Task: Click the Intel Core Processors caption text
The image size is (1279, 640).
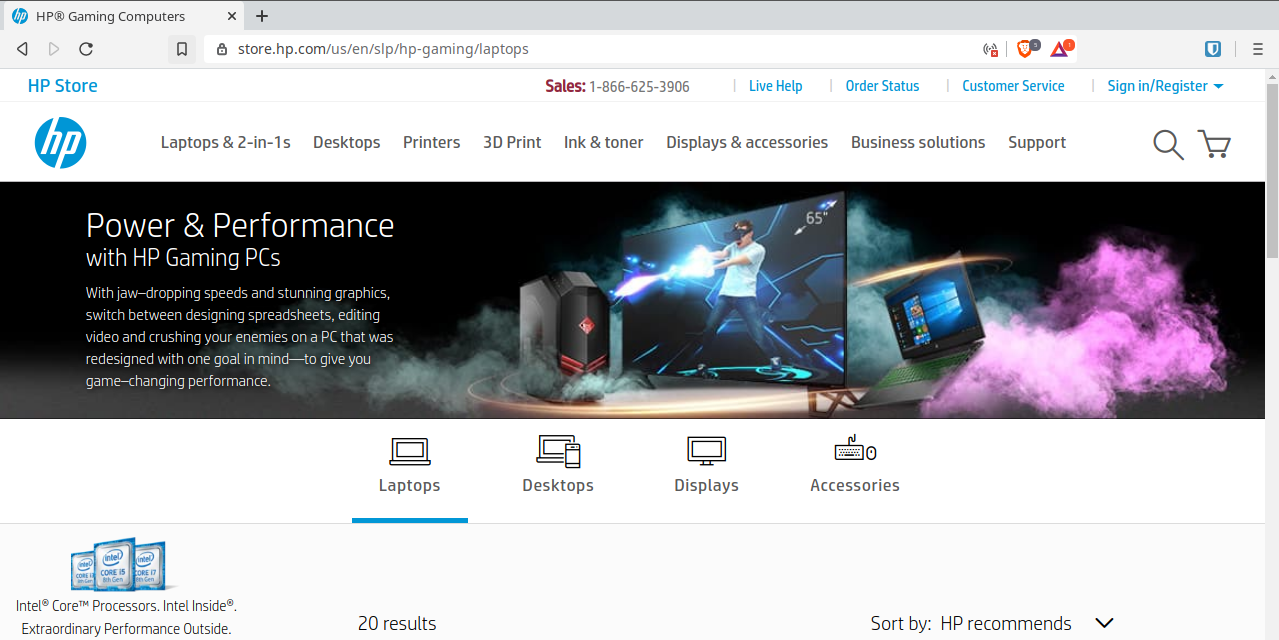Action: pyautogui.click(x=126, y=617)
